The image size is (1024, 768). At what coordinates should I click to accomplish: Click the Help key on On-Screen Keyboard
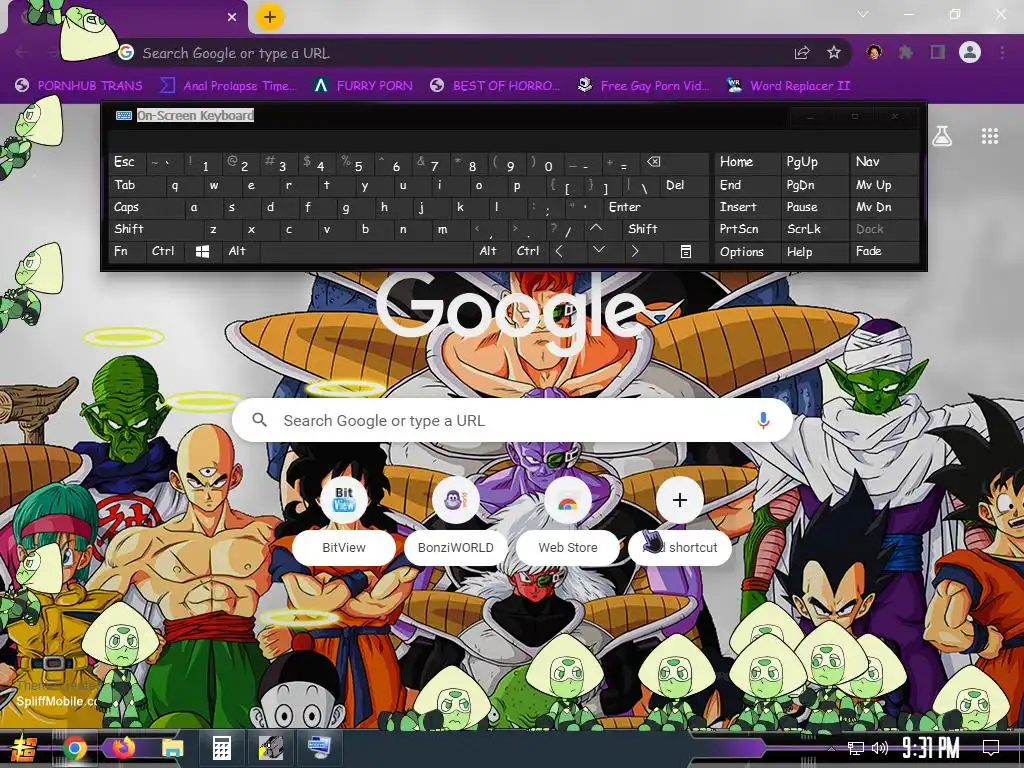[814, 251]
